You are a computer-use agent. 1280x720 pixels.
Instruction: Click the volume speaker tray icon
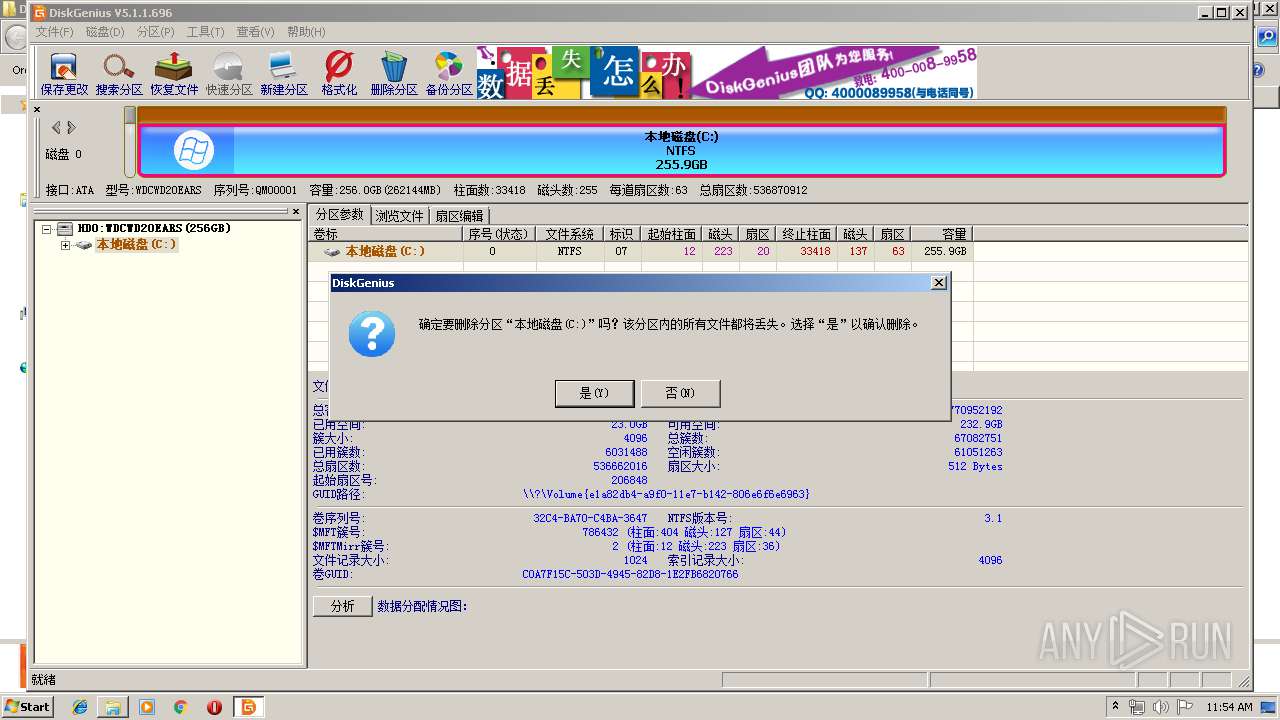[x=1161, y=707]
